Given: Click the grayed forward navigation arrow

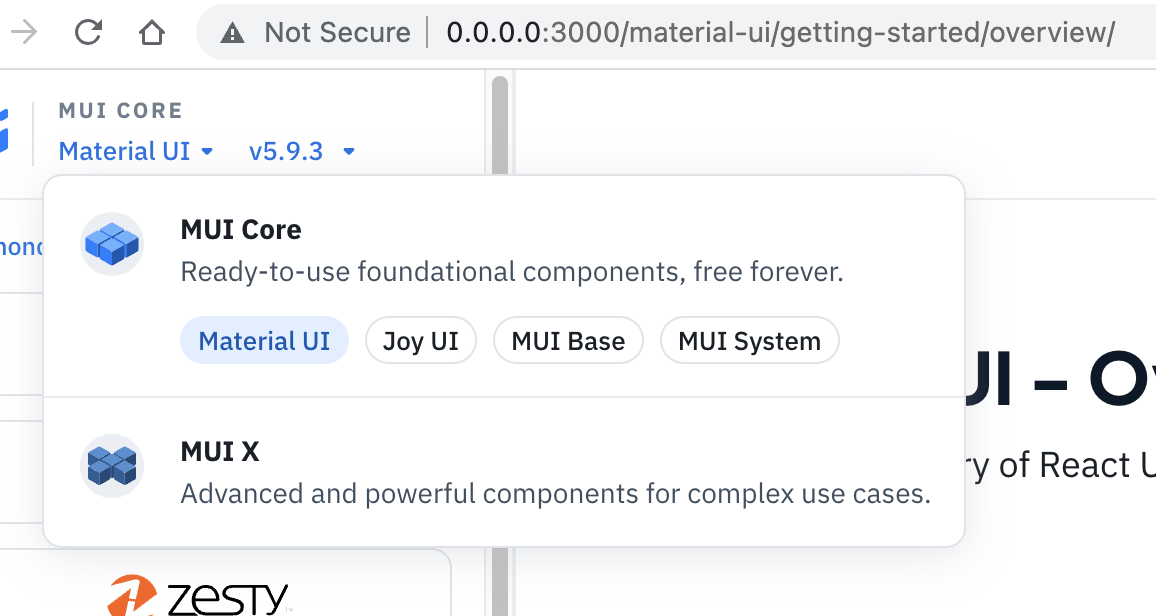Looking at the screenshot, I should [24, 31].
